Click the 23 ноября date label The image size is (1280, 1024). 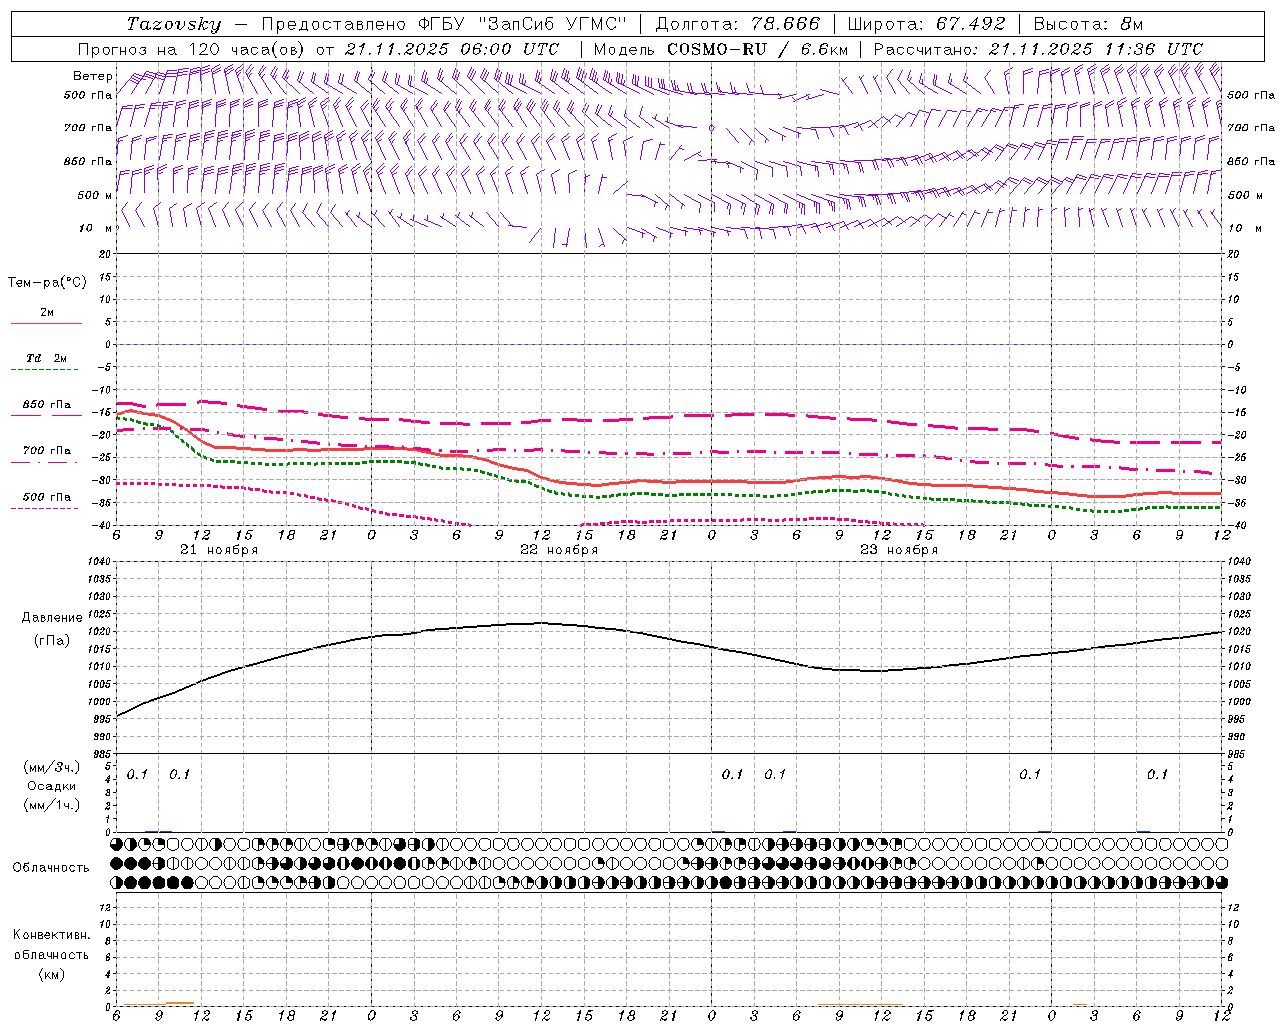[899, 550]
